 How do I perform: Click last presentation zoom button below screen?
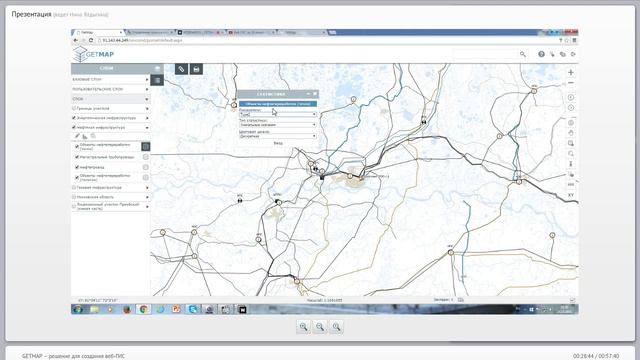coord(336,327)
